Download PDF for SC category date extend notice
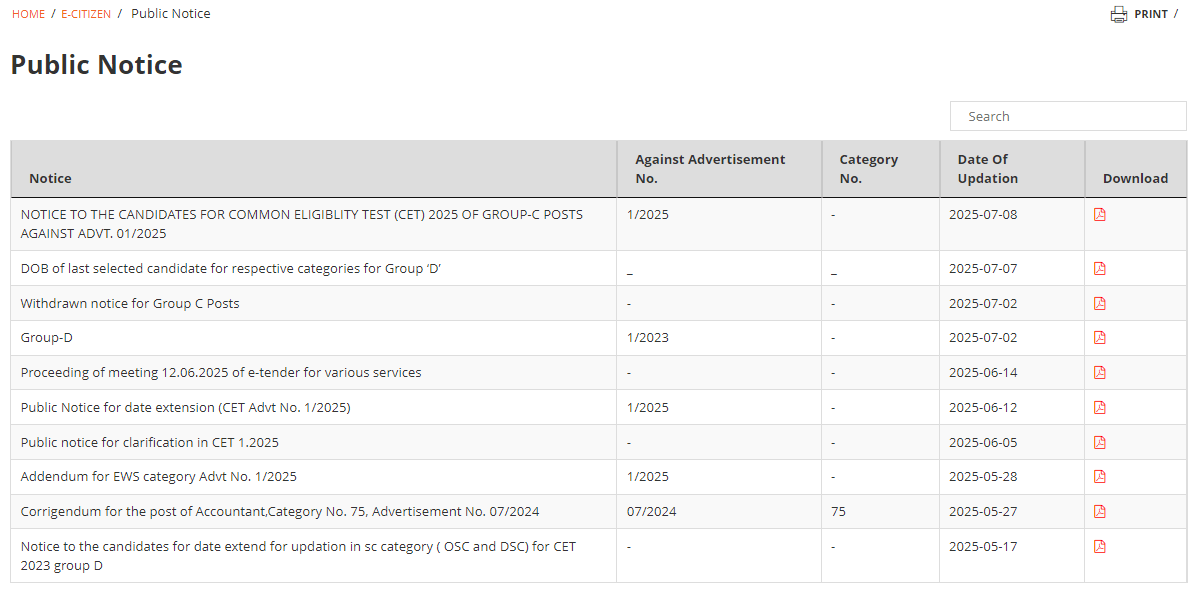The width and height of the screenshot is (1197, 592). [1099, 546]
